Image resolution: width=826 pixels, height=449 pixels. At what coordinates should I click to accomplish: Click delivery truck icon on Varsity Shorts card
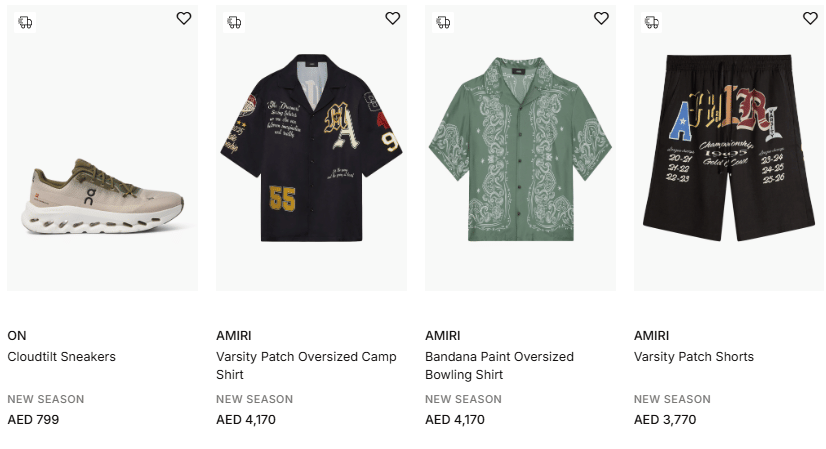tap(652, 22)
